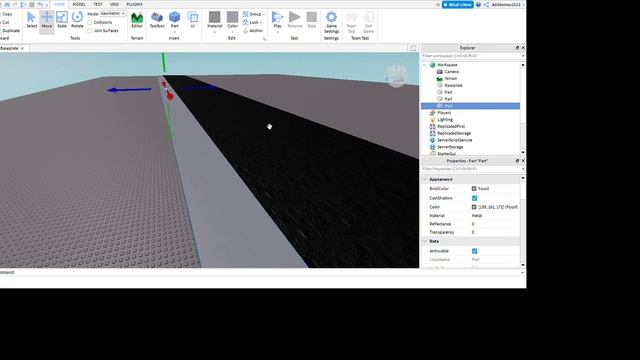This screenshot has height=360, width=640.
Task: Lock the selected part
Action: (252, 22)
